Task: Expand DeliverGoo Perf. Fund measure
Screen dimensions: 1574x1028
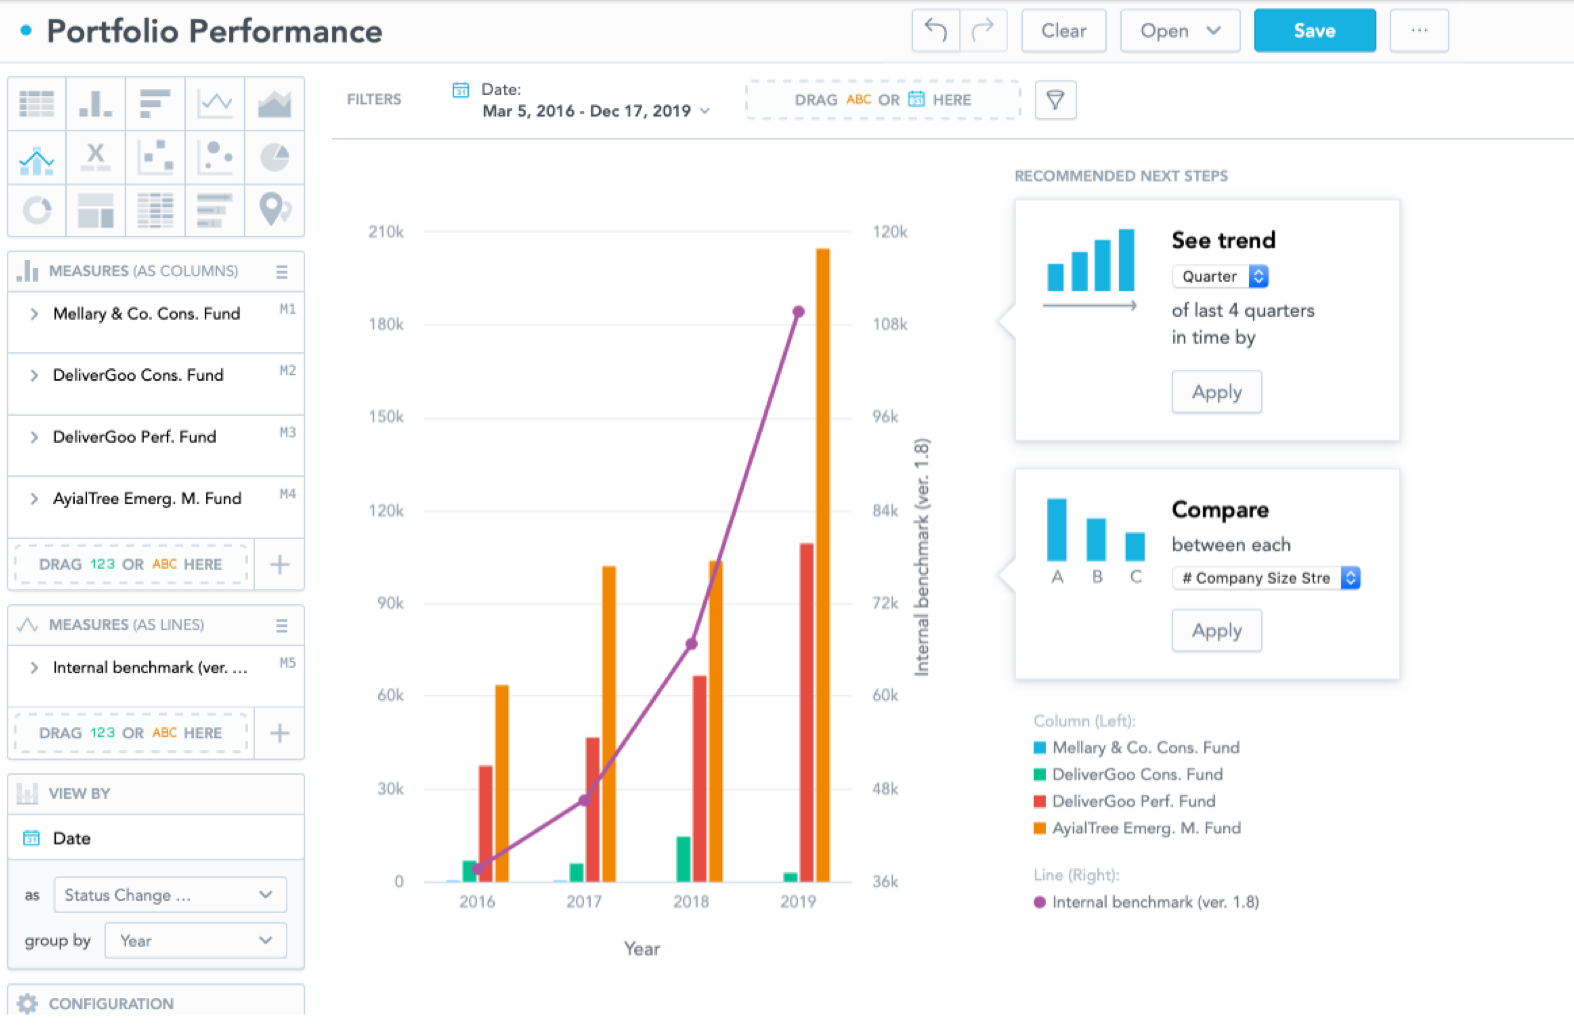Action: click(34, 437)
